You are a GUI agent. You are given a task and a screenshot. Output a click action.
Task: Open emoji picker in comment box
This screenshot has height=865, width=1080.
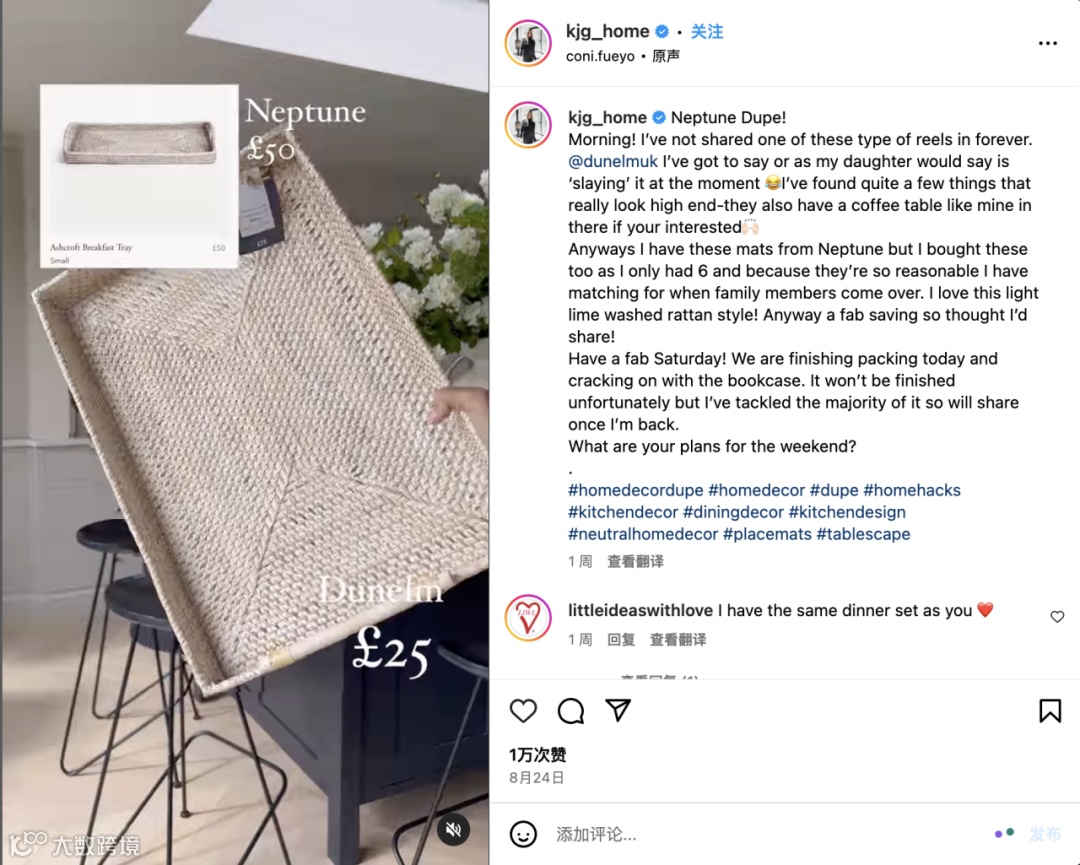click(x=523, y=834)
